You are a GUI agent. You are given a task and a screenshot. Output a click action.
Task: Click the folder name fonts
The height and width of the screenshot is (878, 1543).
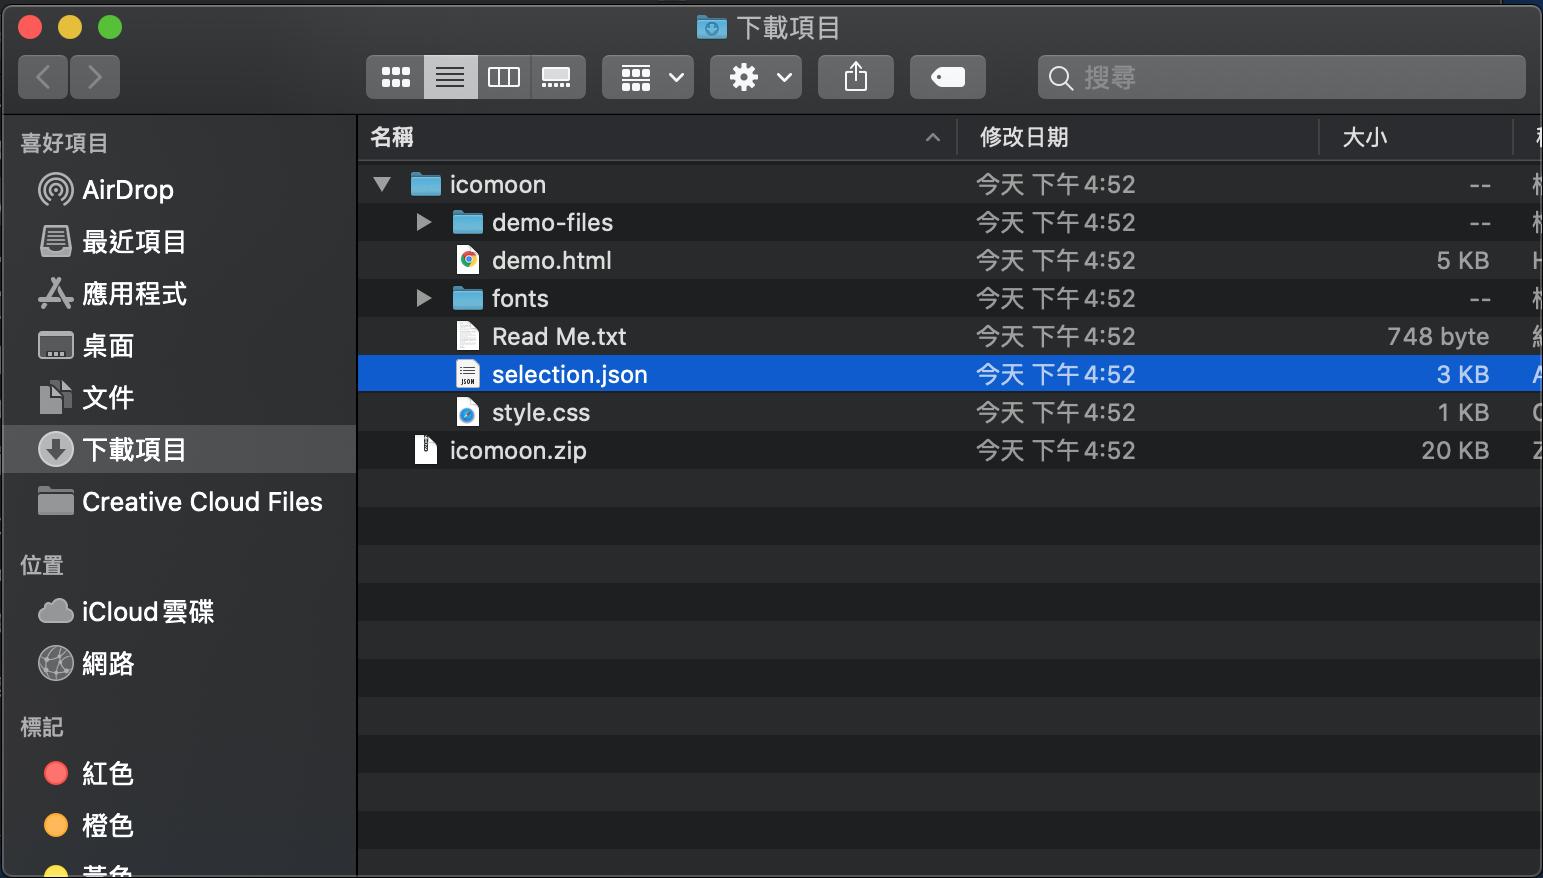pyautogui.click(x=520, y=299)
